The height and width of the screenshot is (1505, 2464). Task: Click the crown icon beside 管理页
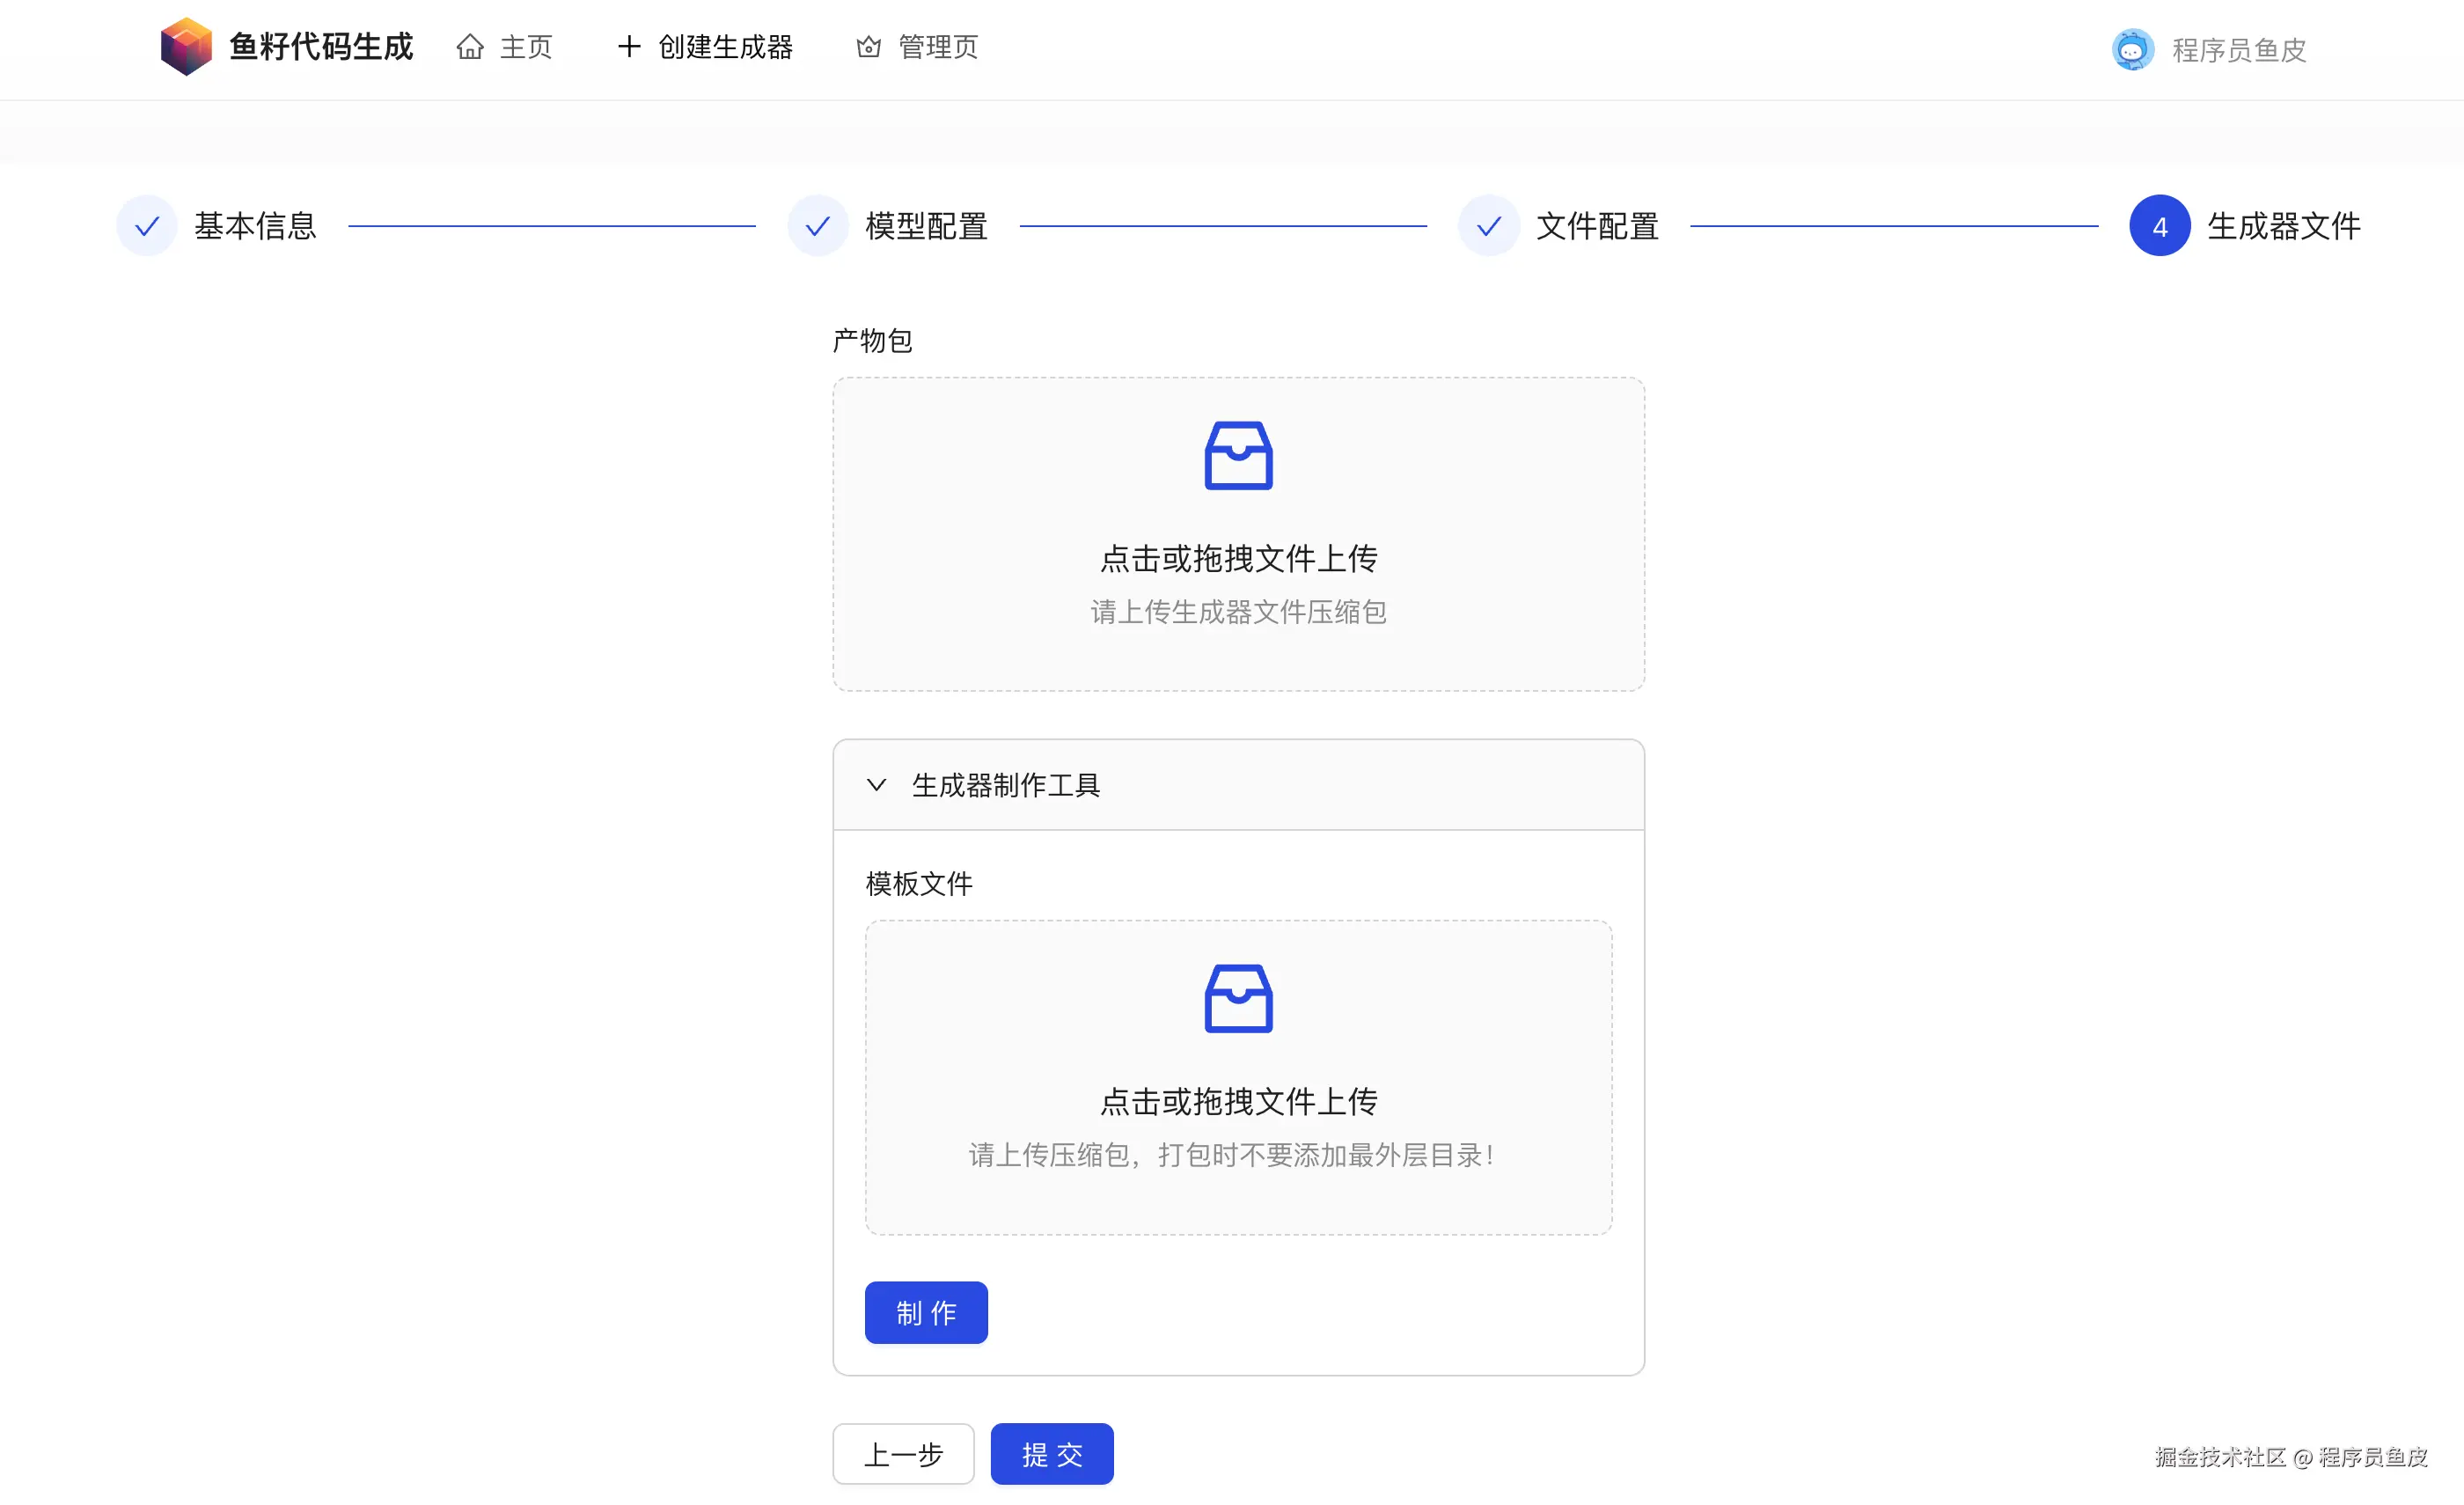pyautogui.click(x=868, y=47)
